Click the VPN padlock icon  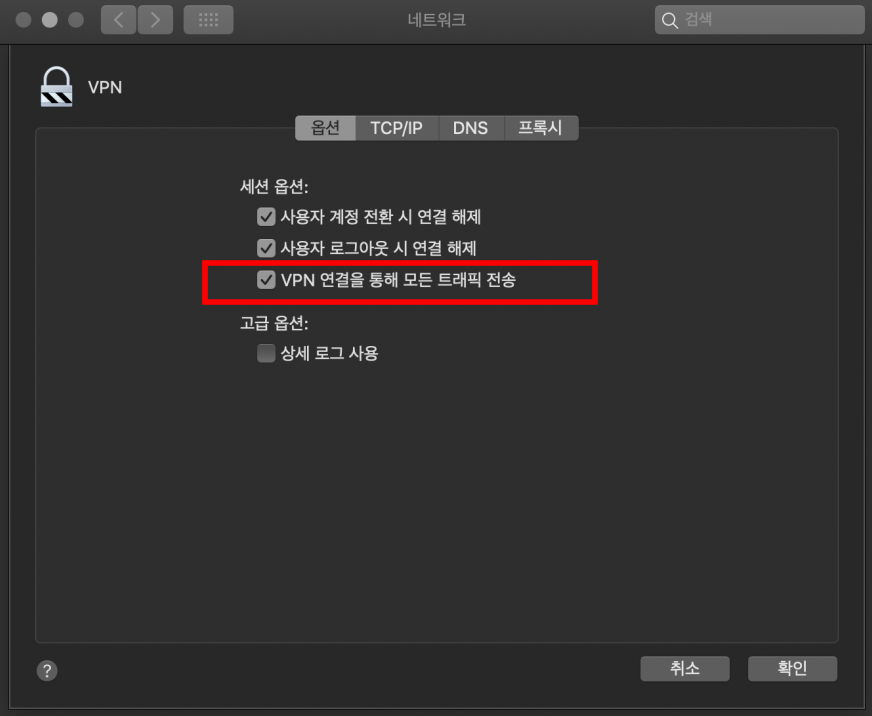(56, 87)
